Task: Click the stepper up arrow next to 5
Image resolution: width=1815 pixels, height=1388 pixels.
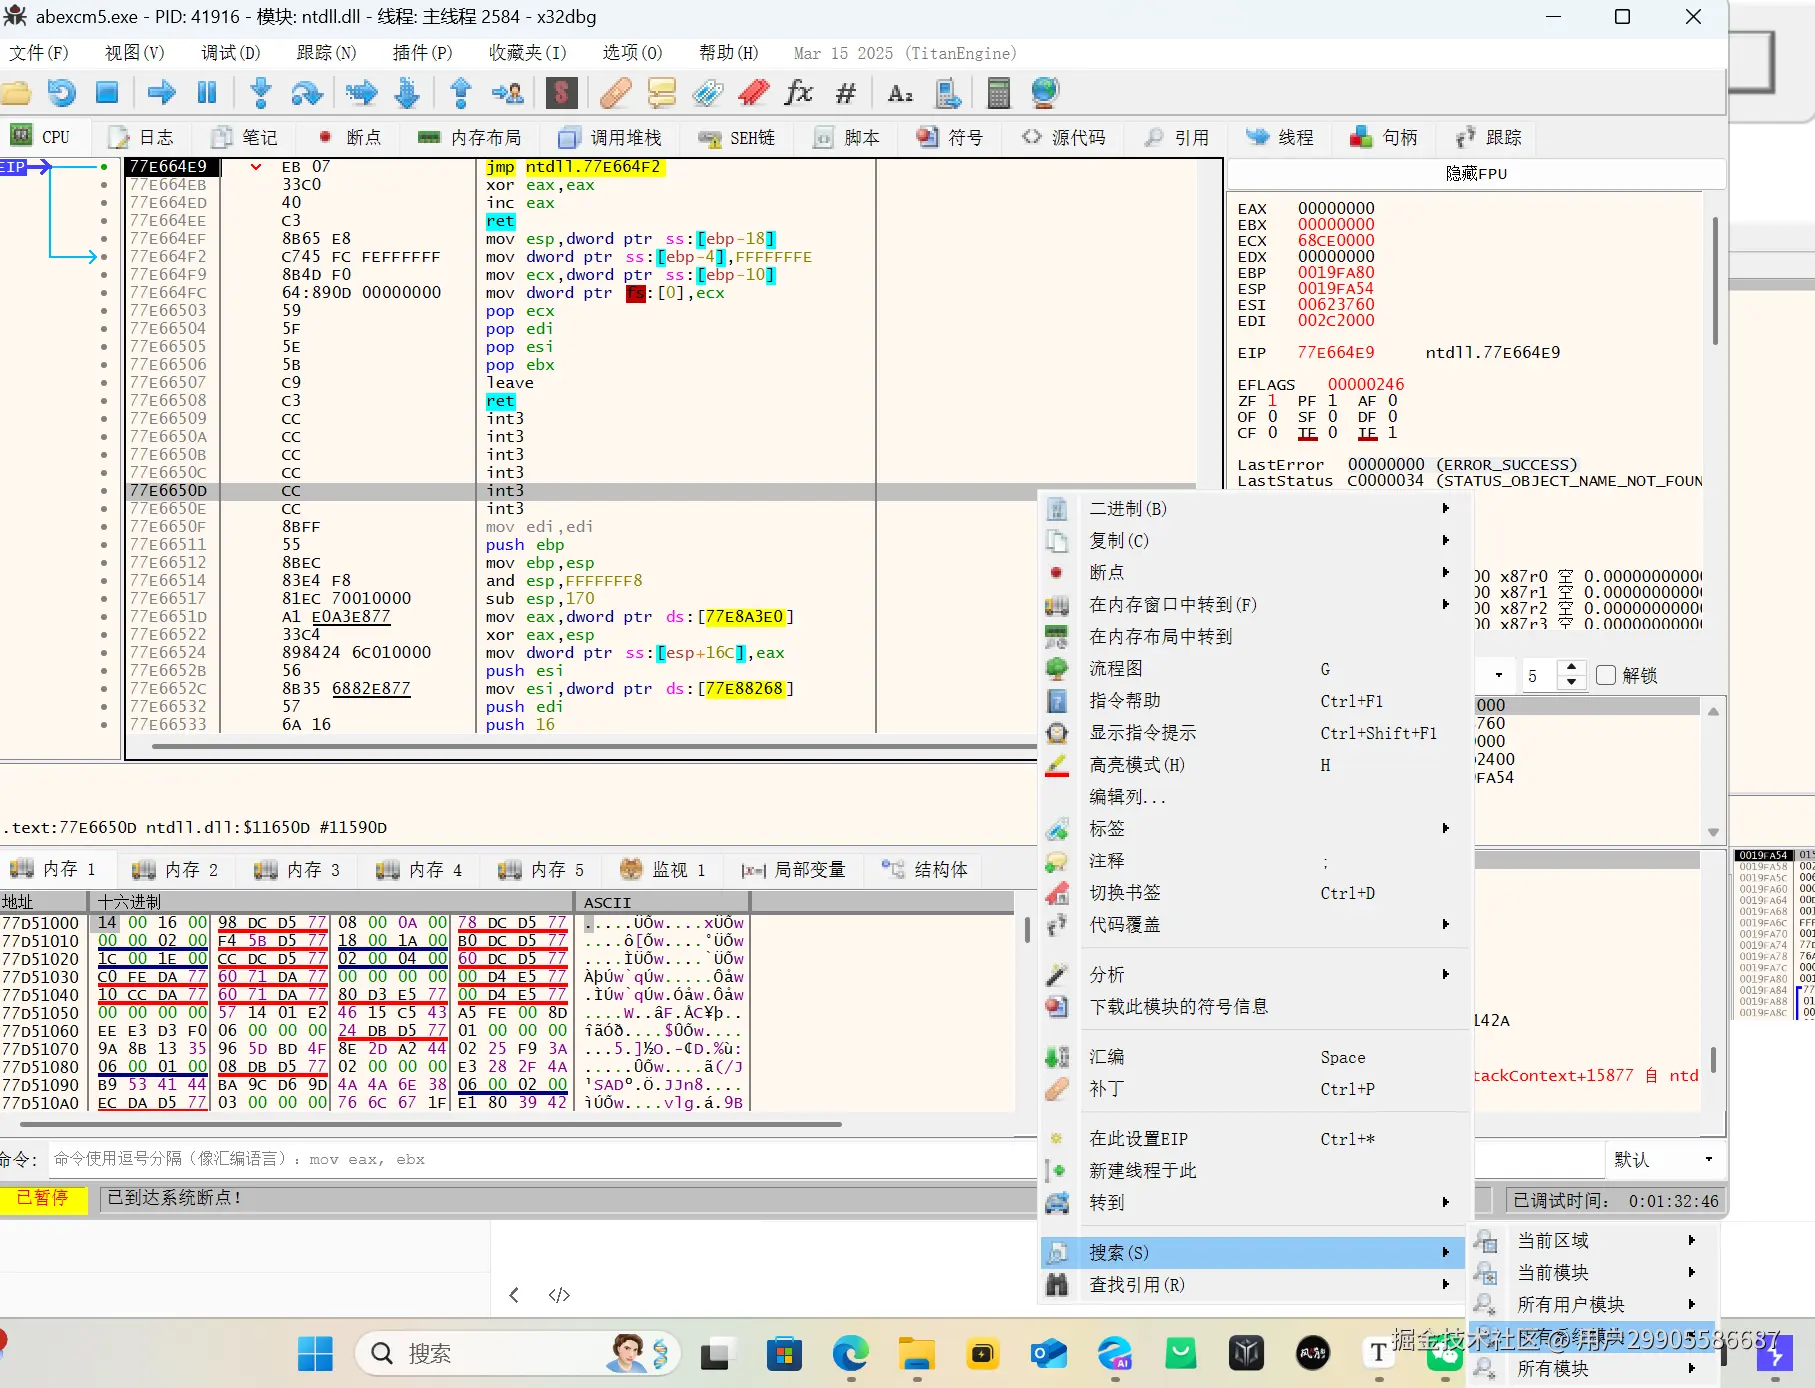Action: (x=1572, y=667)
